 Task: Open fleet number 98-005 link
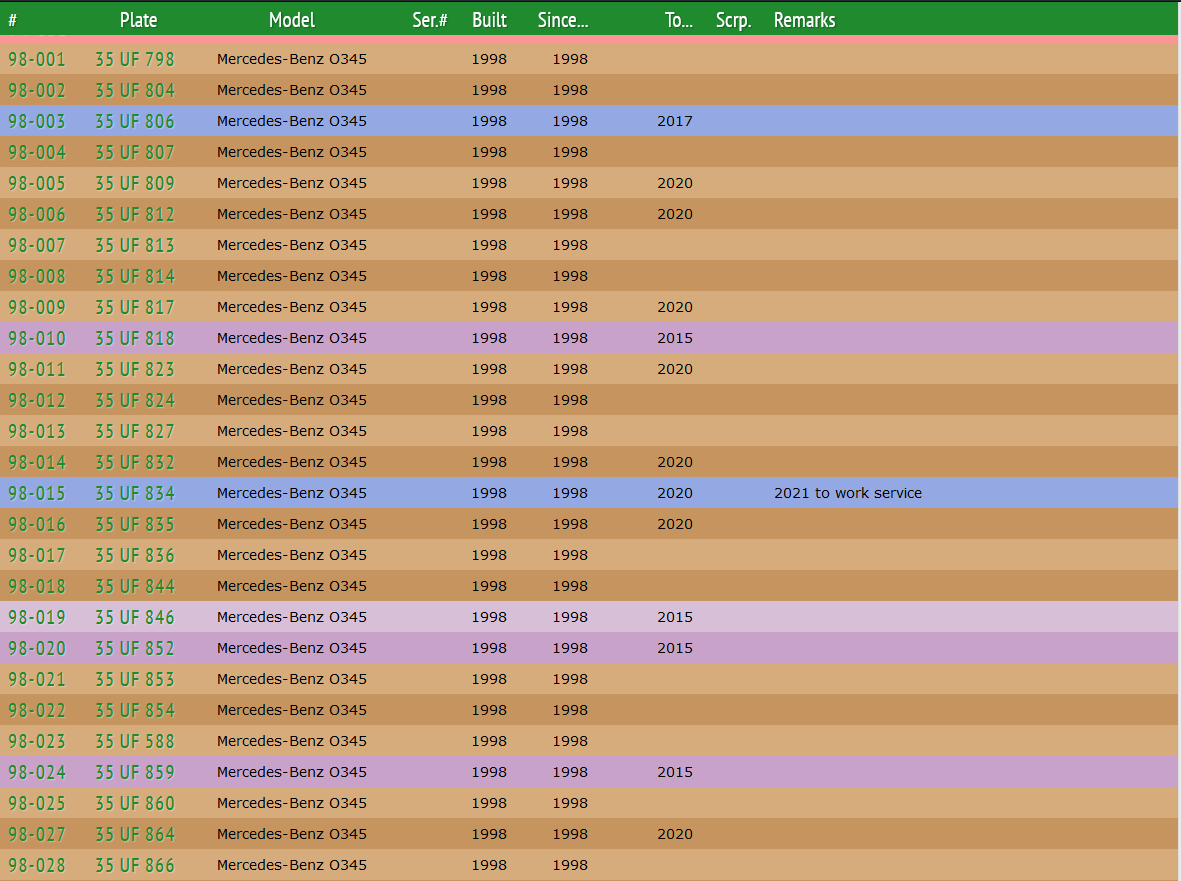coord(37,183)
